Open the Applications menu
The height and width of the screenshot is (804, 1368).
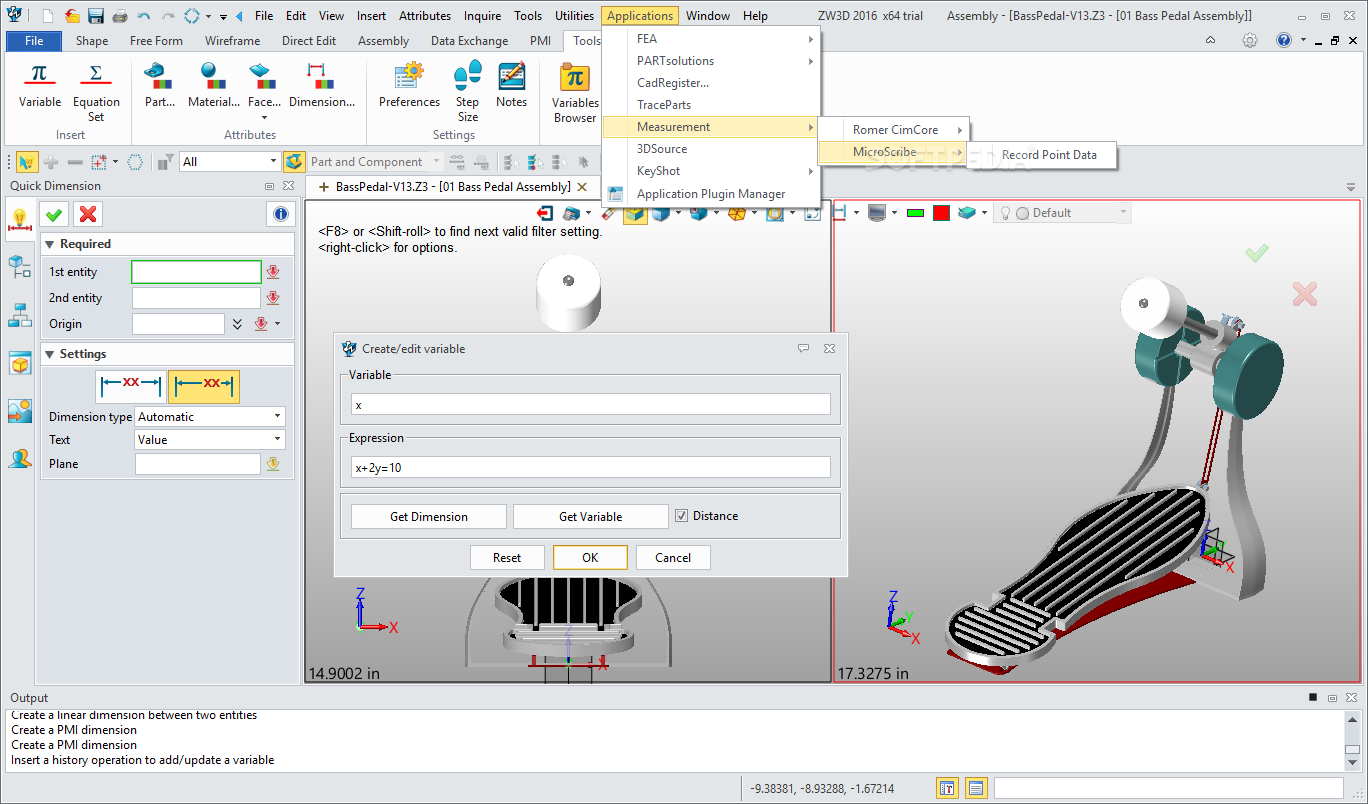tap(640, 16)
